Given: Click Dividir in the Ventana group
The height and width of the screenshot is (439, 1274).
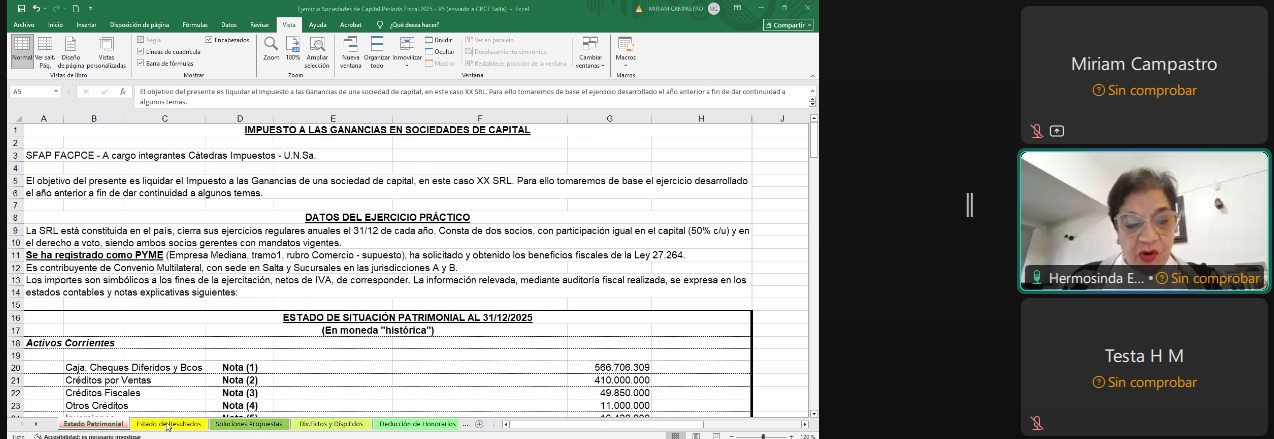Looking at the screenshot, I should pyautogui.click(x=439, y=40).
